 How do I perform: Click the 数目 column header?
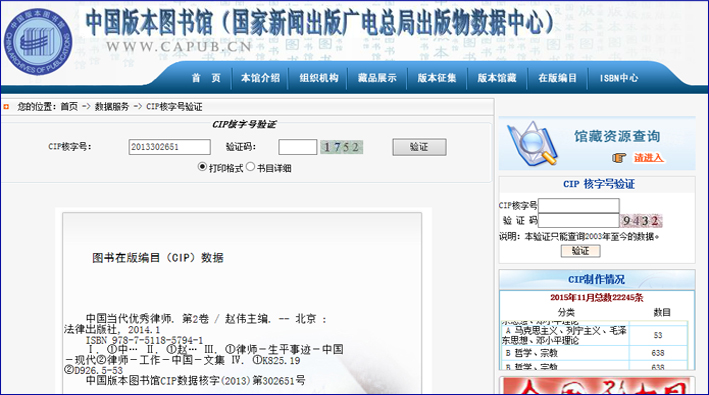point(662,312)
